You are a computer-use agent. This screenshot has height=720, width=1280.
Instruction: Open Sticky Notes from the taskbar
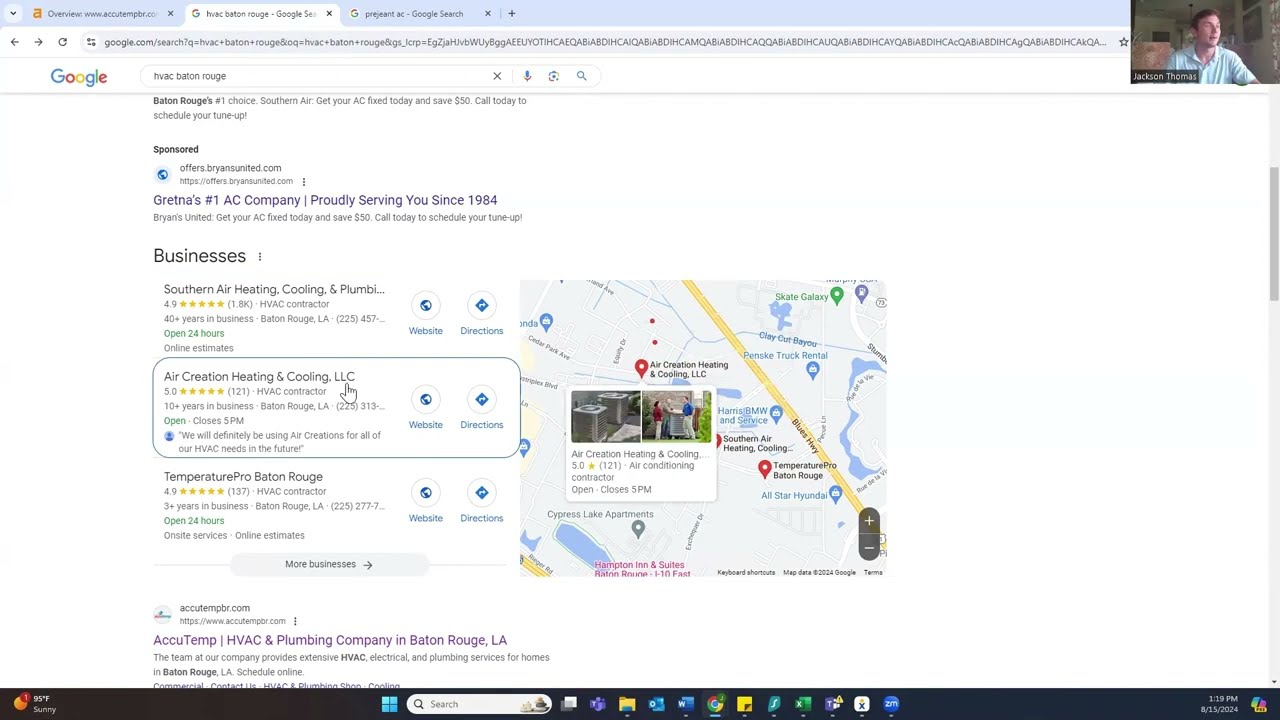(744, 704)
